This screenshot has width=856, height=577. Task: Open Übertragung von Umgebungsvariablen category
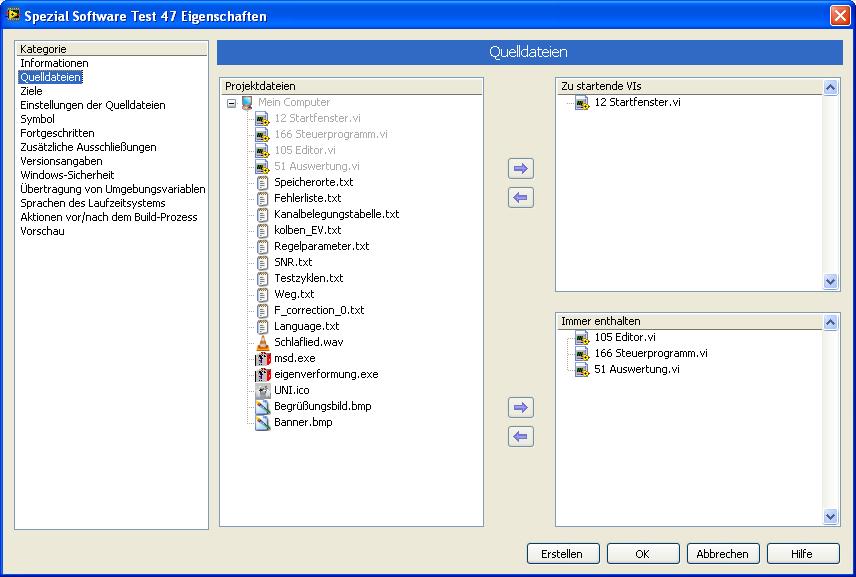point(113,189)
